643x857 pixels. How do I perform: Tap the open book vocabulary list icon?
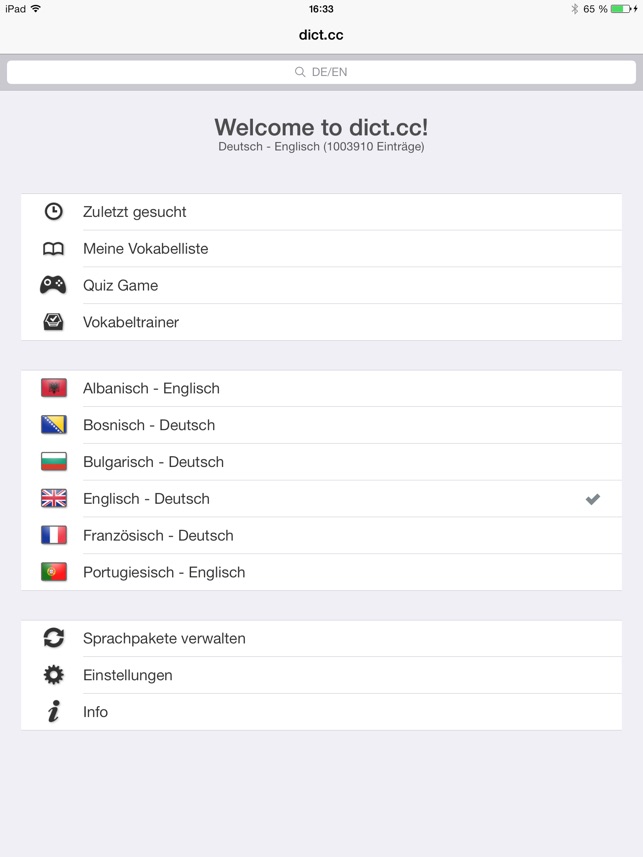point(53,249)
